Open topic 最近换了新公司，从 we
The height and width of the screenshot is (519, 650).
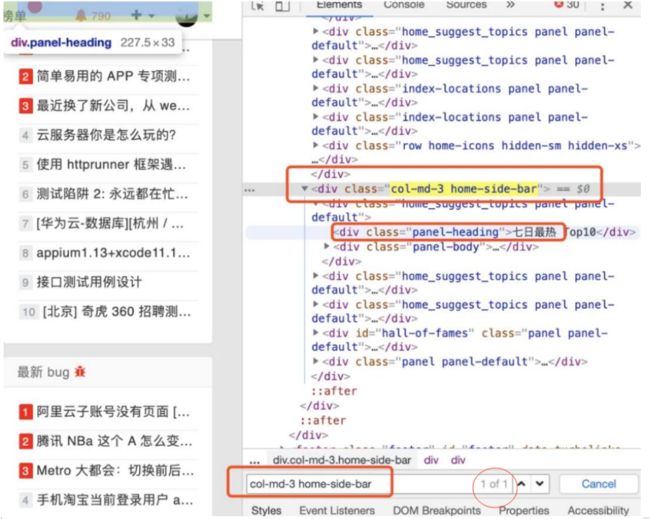click(x=113, y=106)
